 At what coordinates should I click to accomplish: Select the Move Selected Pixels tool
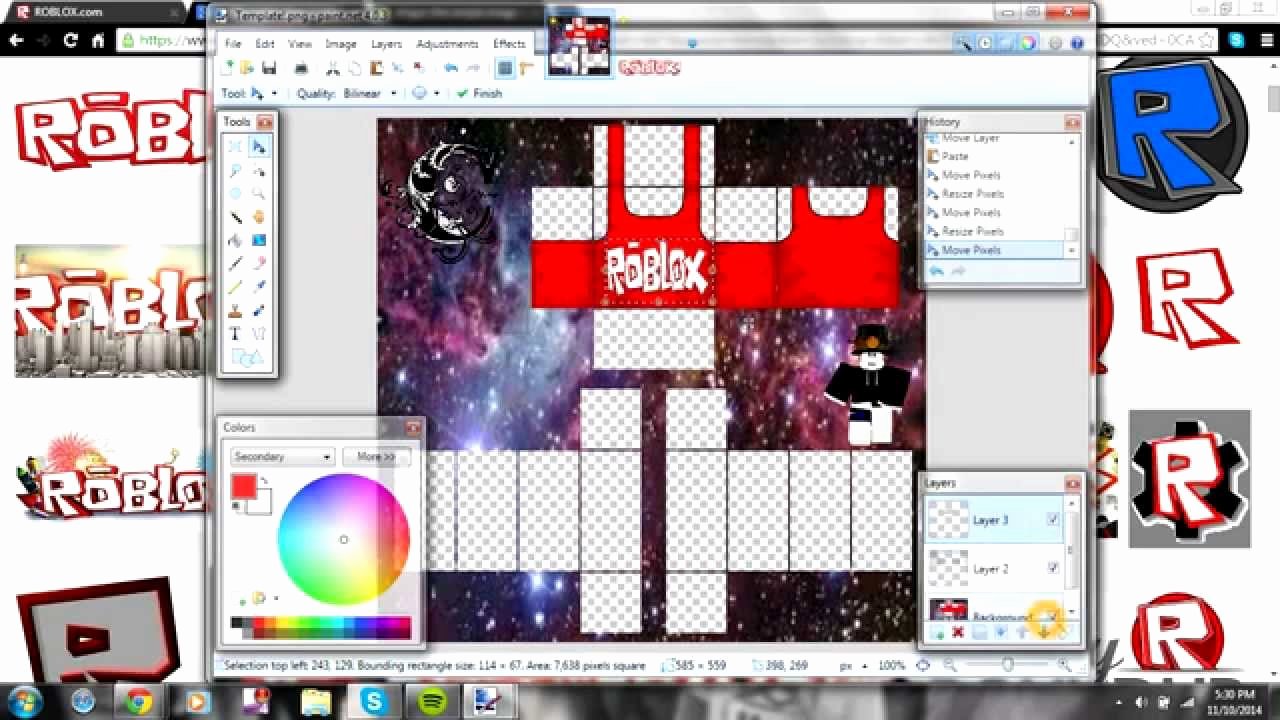point(259,146)
